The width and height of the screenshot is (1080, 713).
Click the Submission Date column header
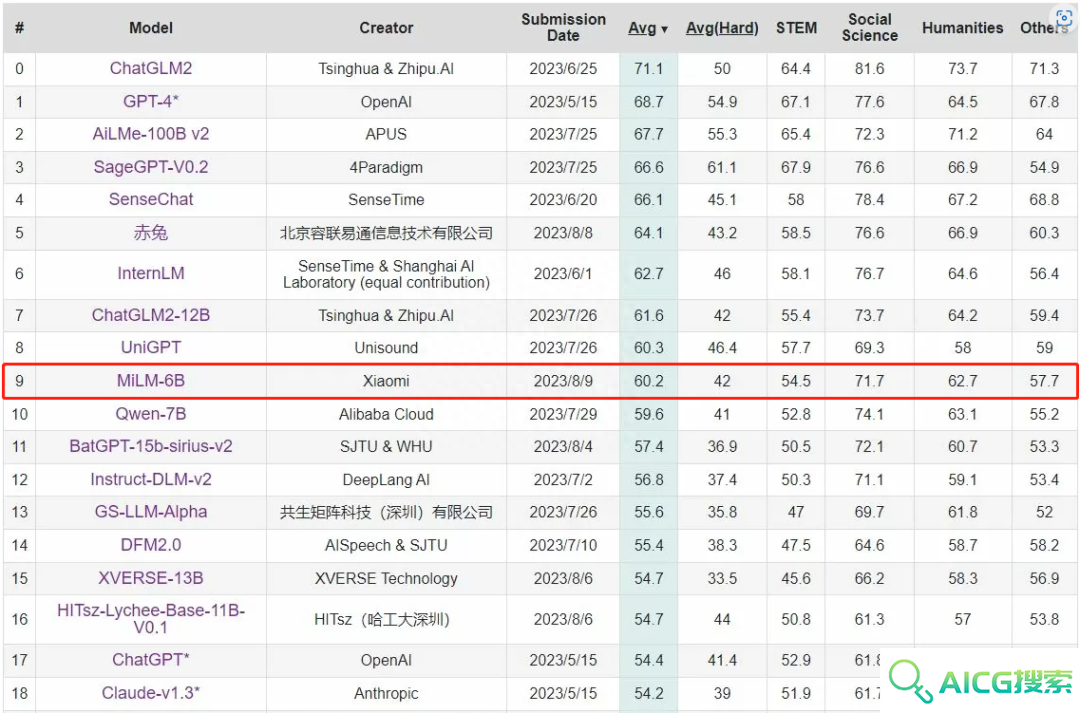pyautogui.click(x=563, y=28)
